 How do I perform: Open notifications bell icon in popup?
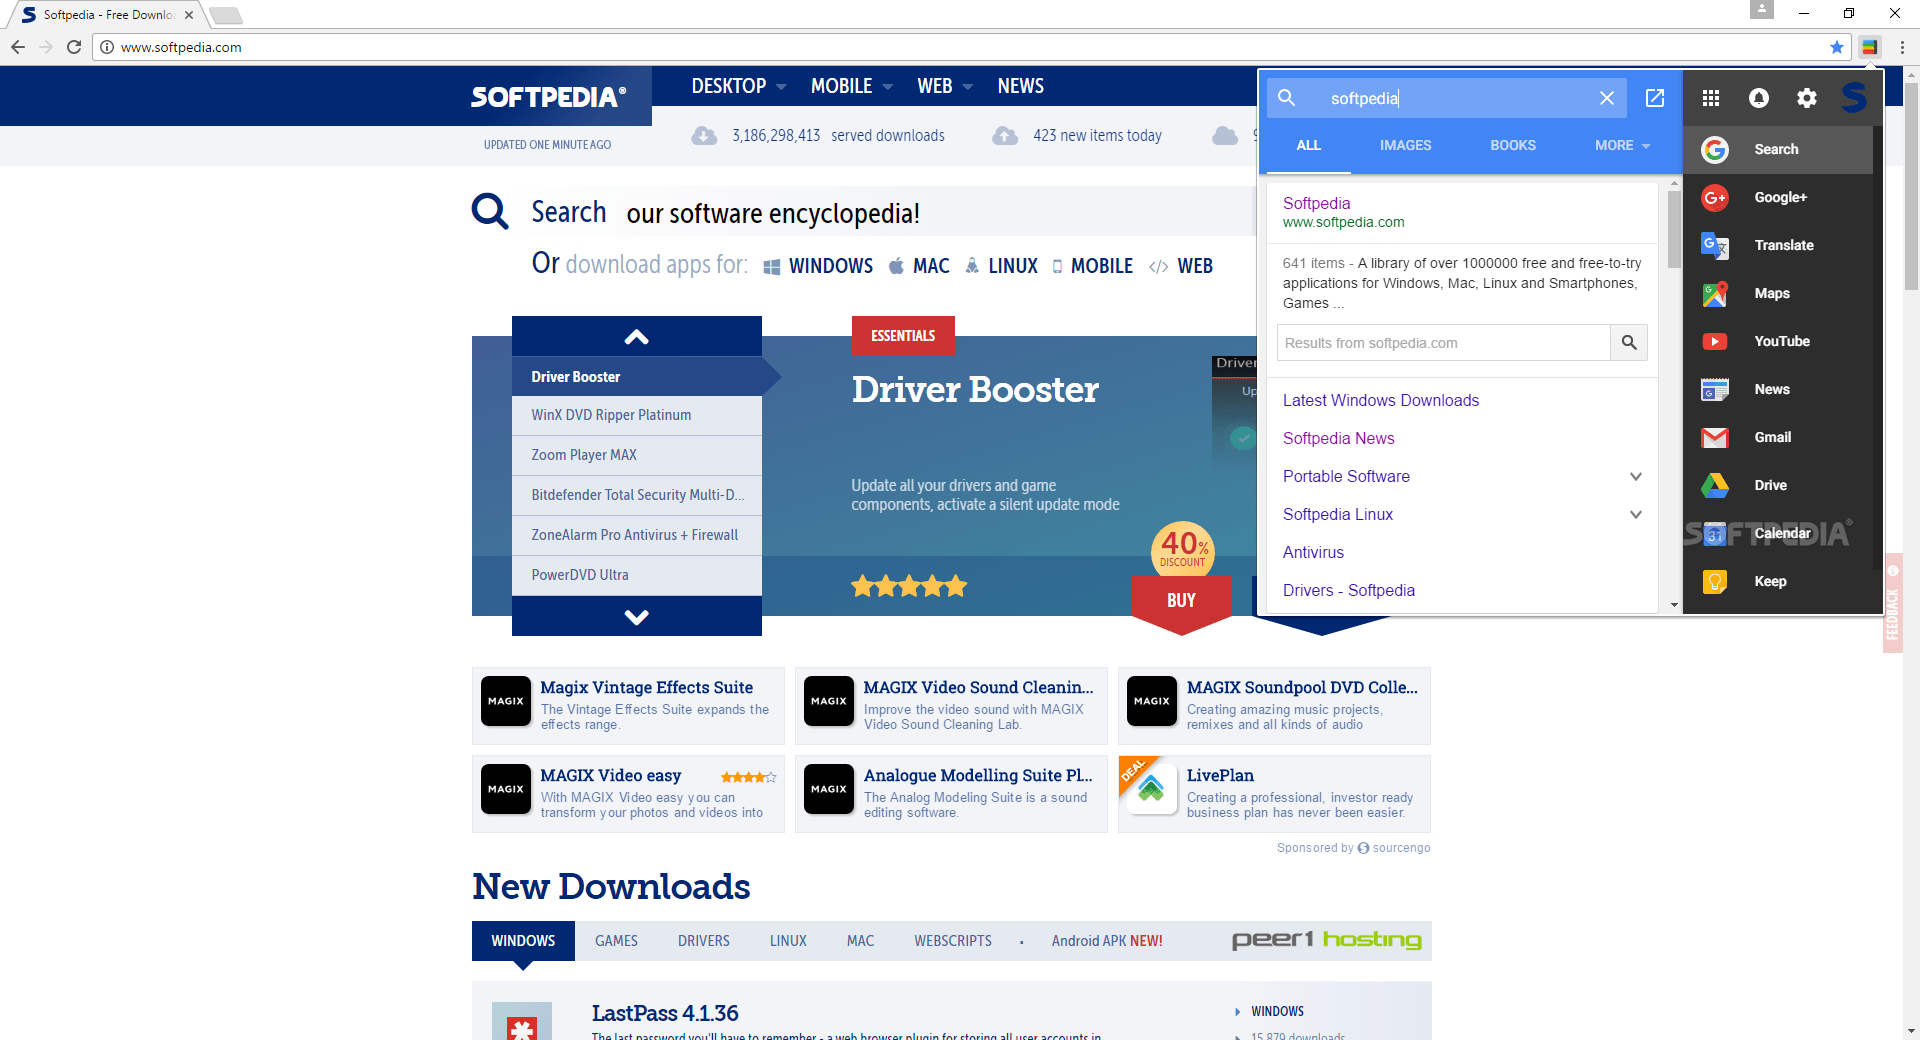coord(1759,98)
